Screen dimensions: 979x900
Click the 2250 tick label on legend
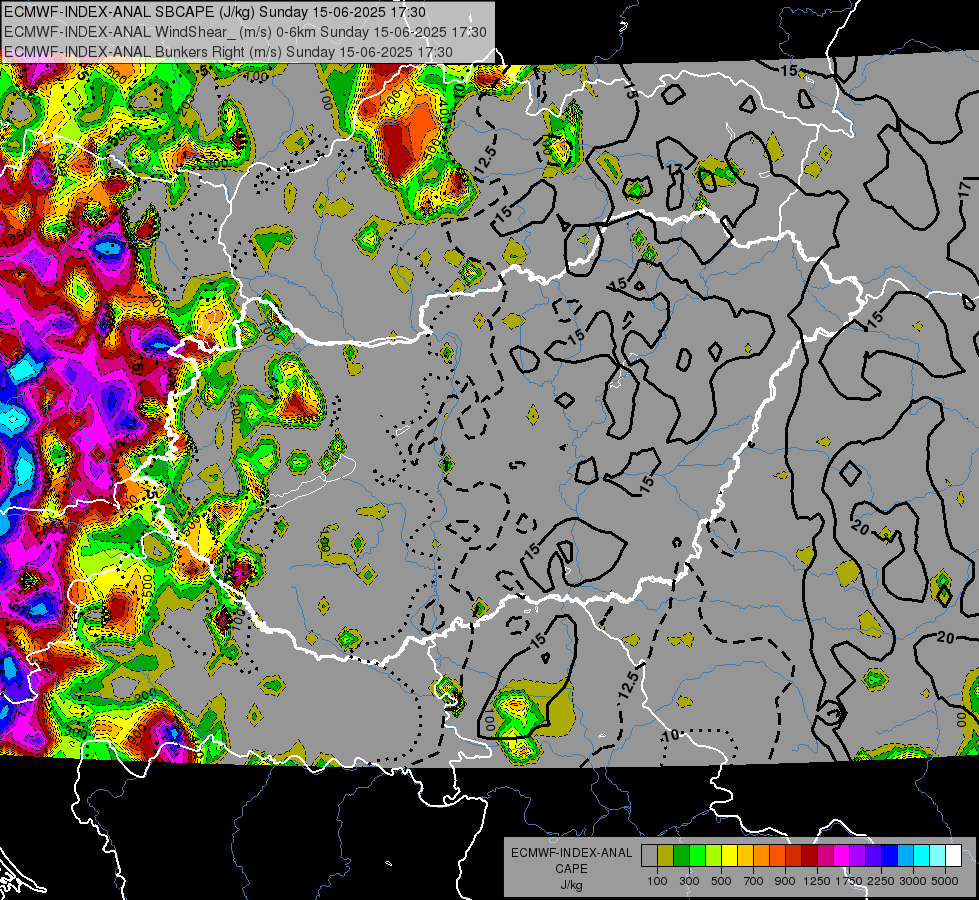[x=881, y=881]
